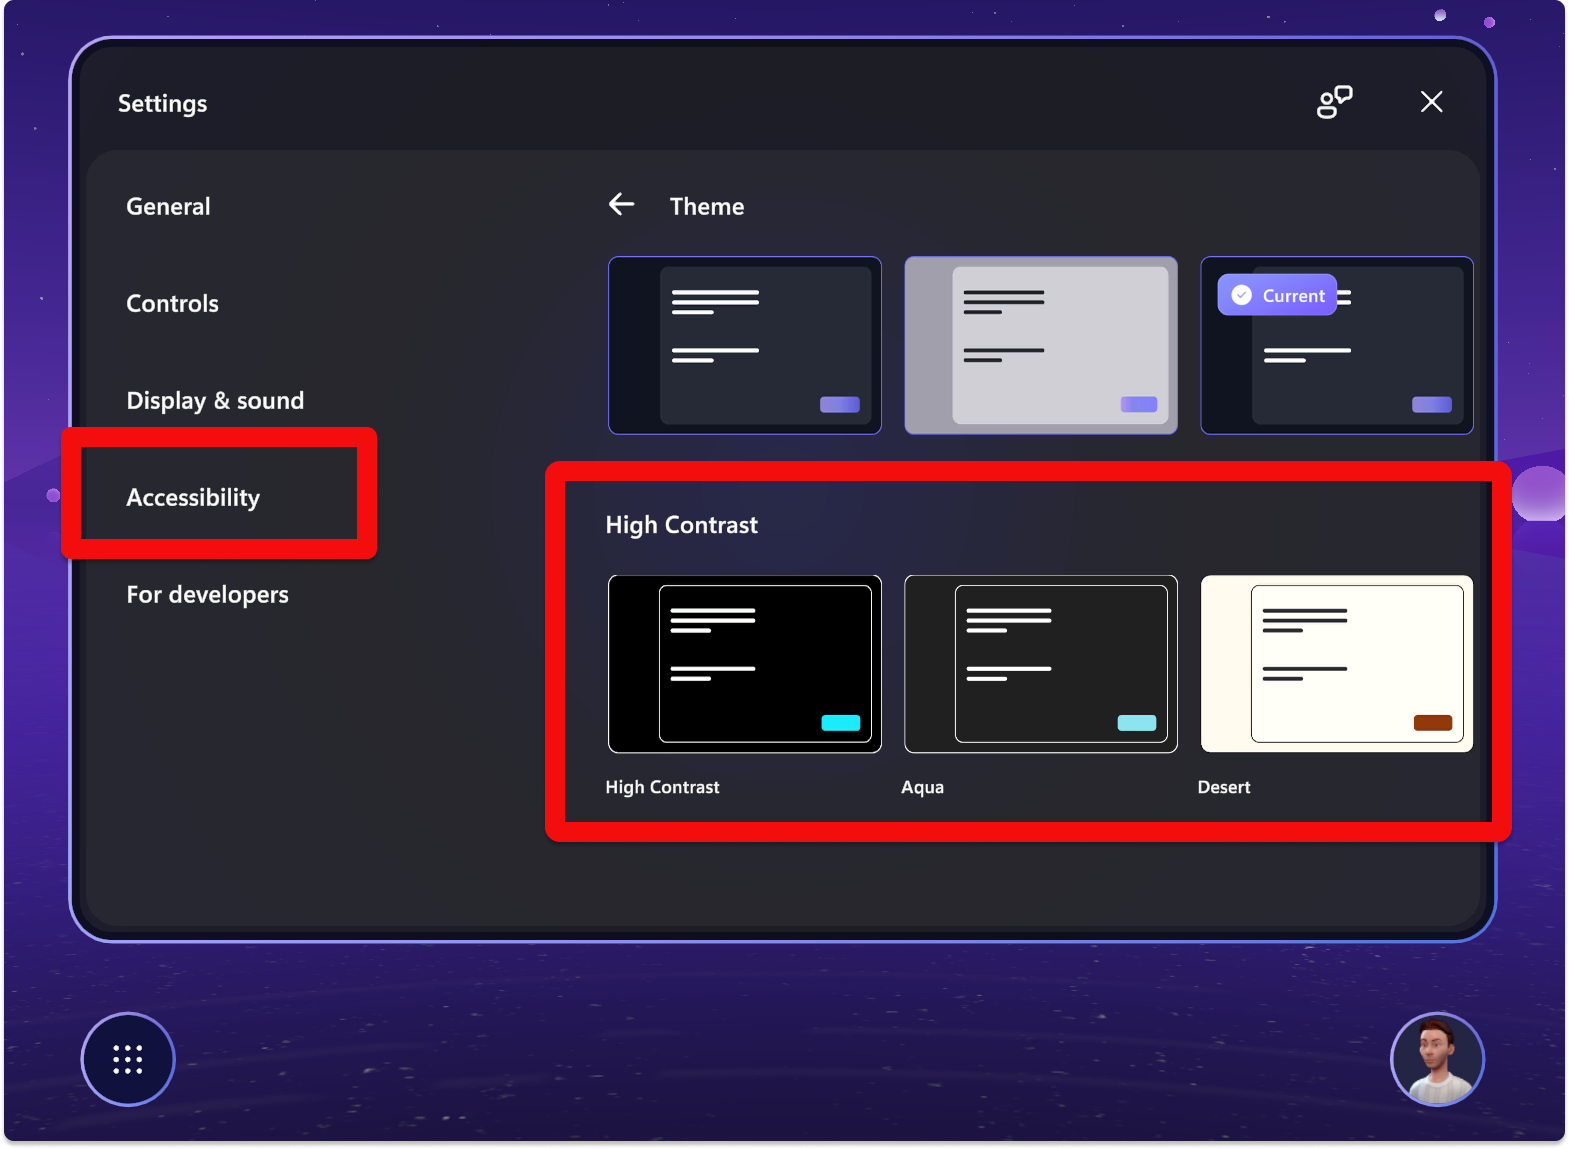Open the Controls settings section
The height and width of the screenshot is (1149, 1569).
coord(172,304)
